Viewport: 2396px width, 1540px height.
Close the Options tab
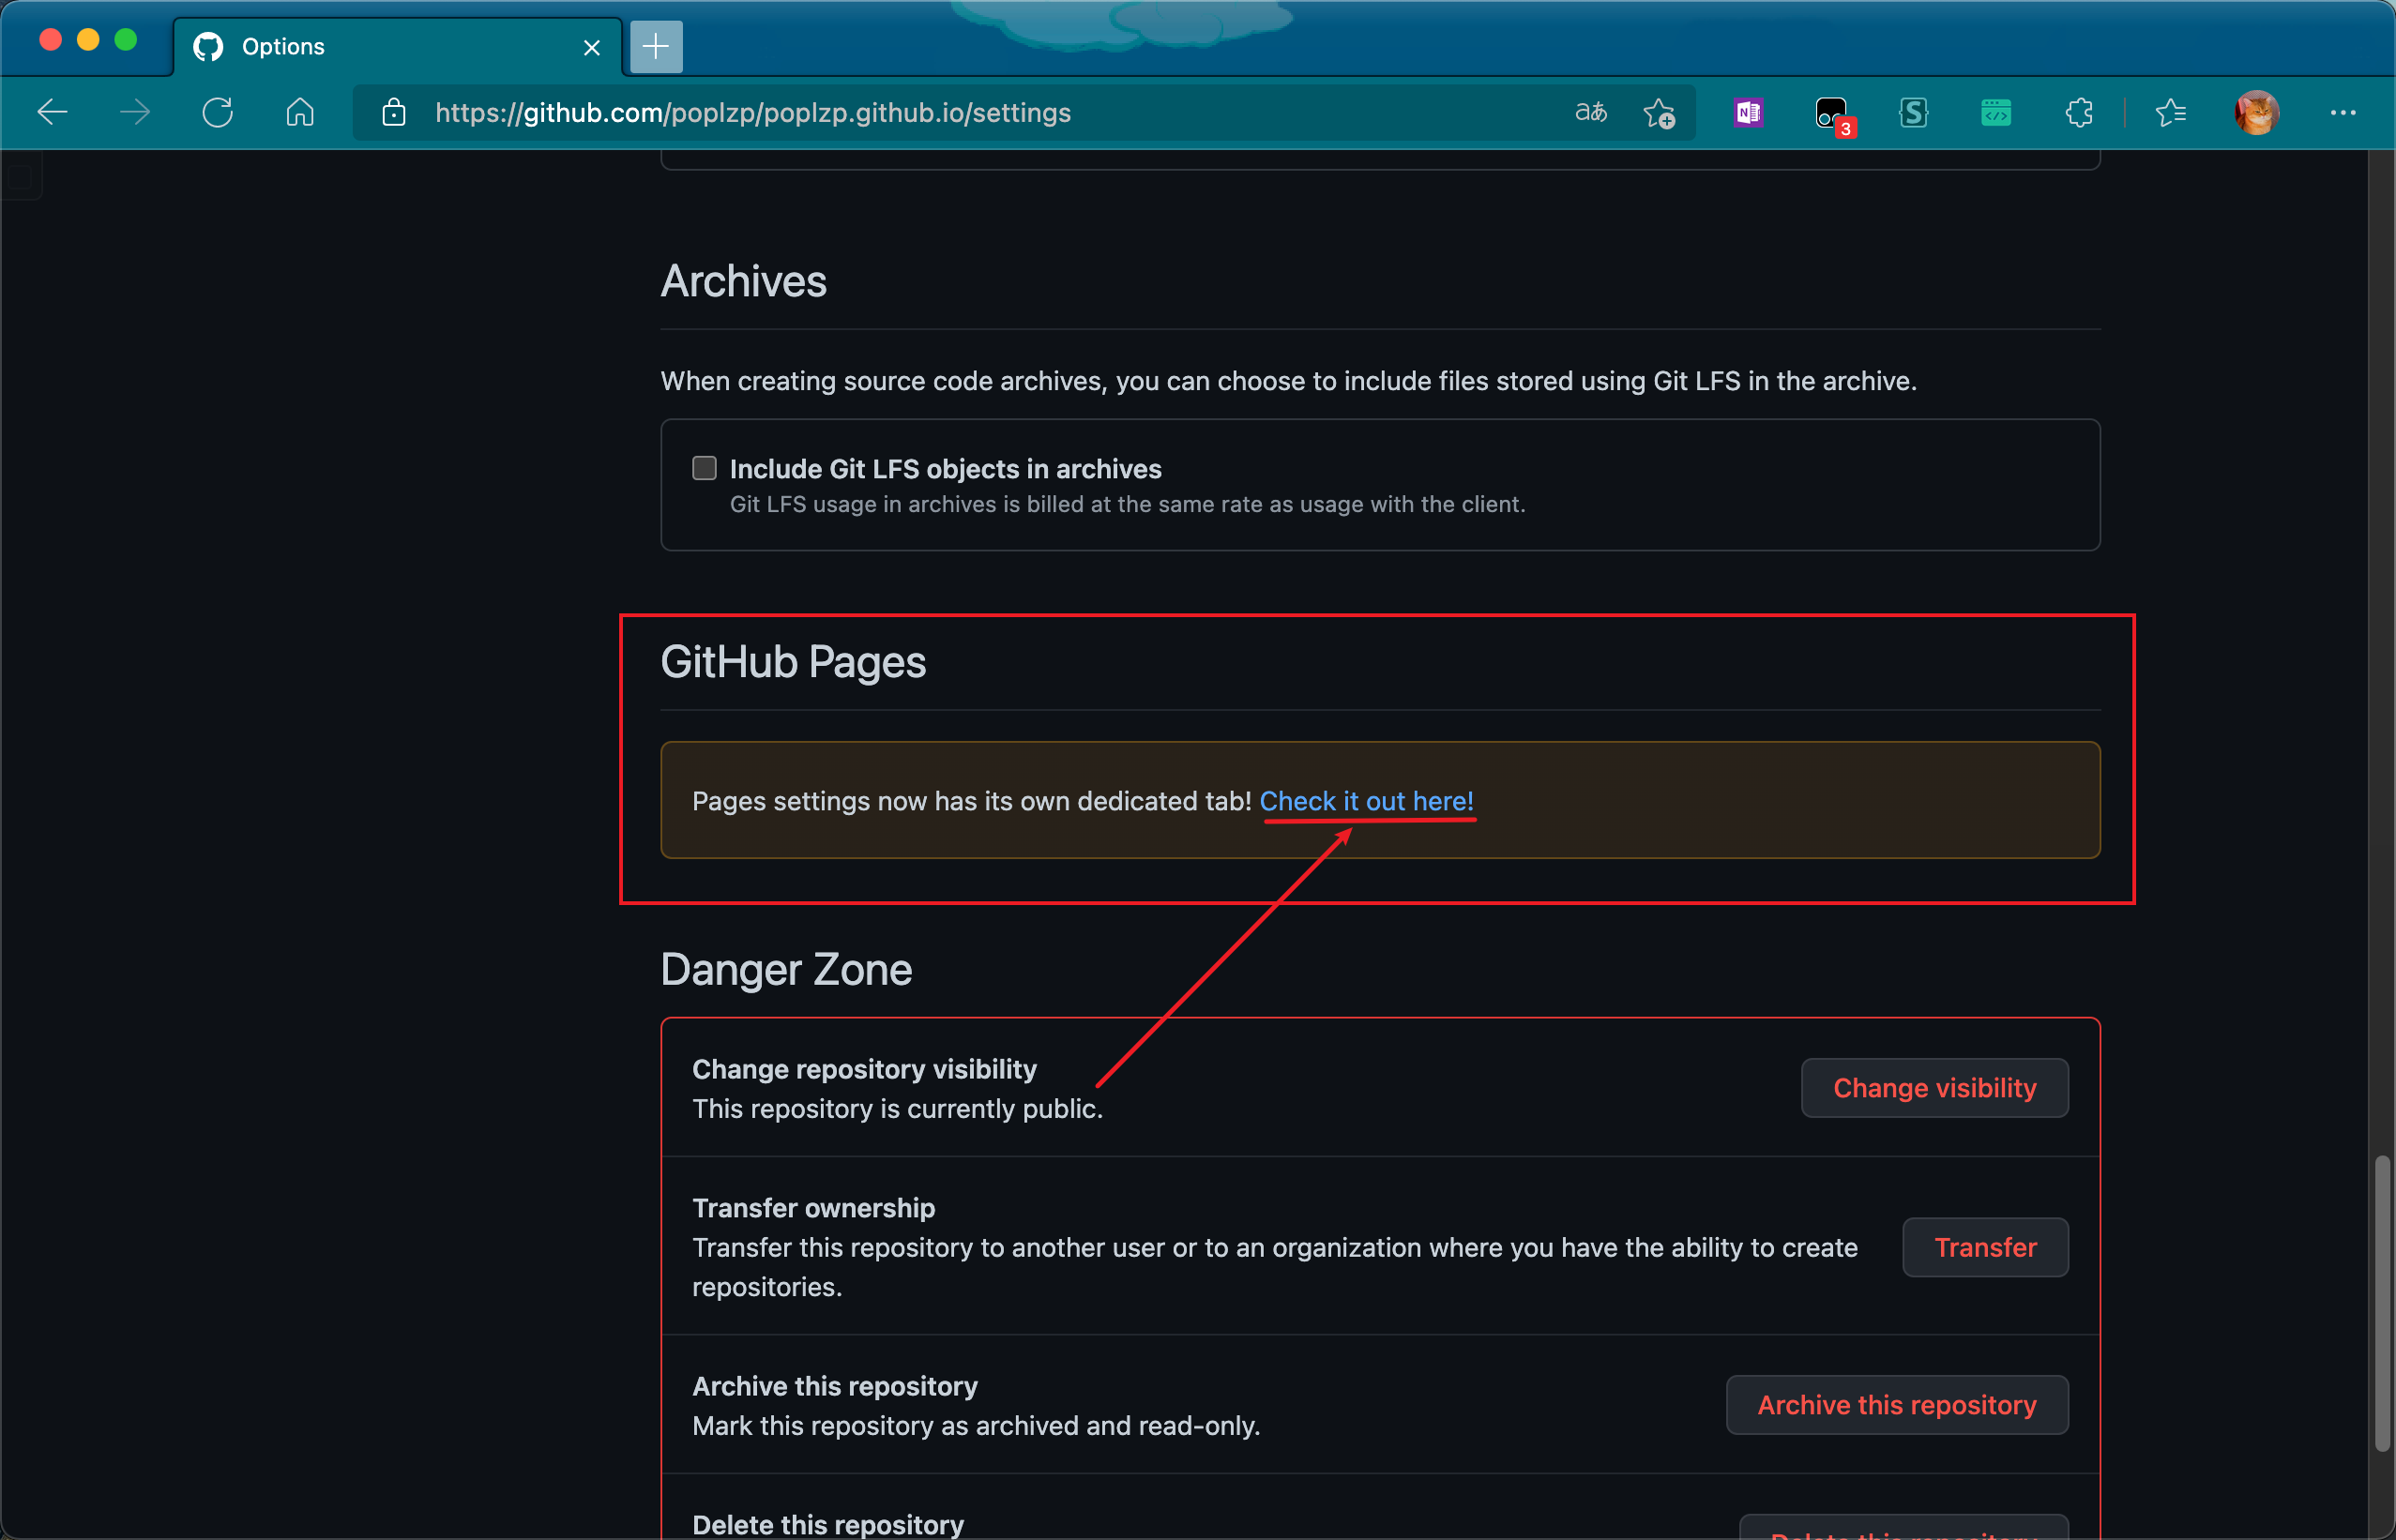click(x=592, y=47)
